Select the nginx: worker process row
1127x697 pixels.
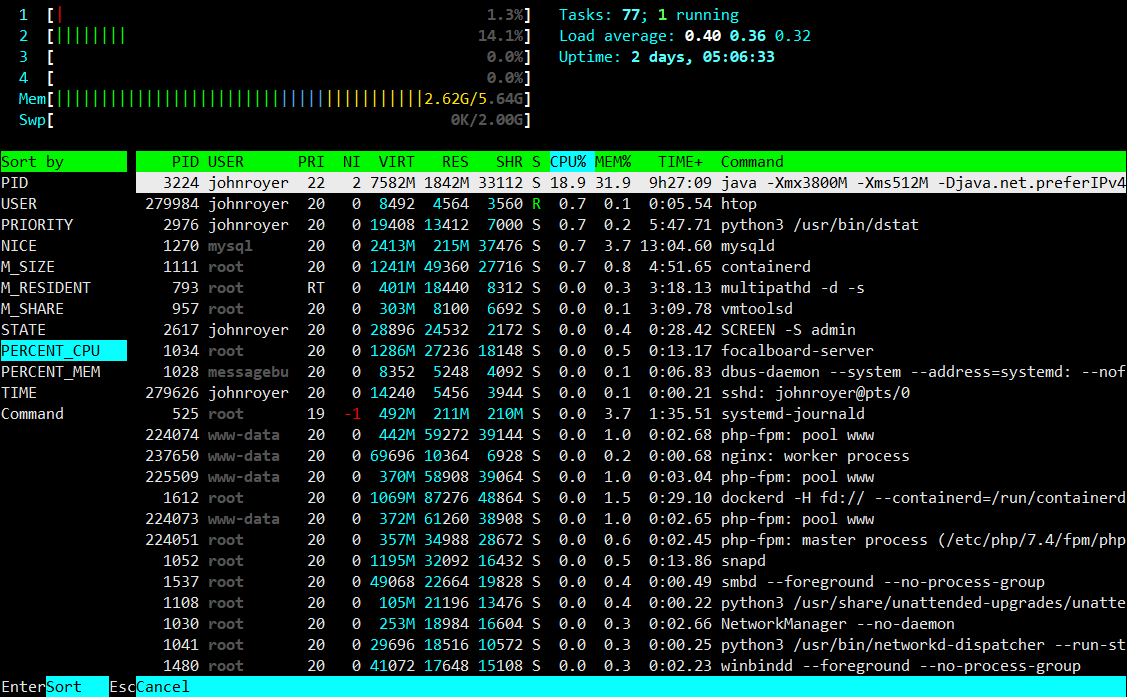pos(631,456)
